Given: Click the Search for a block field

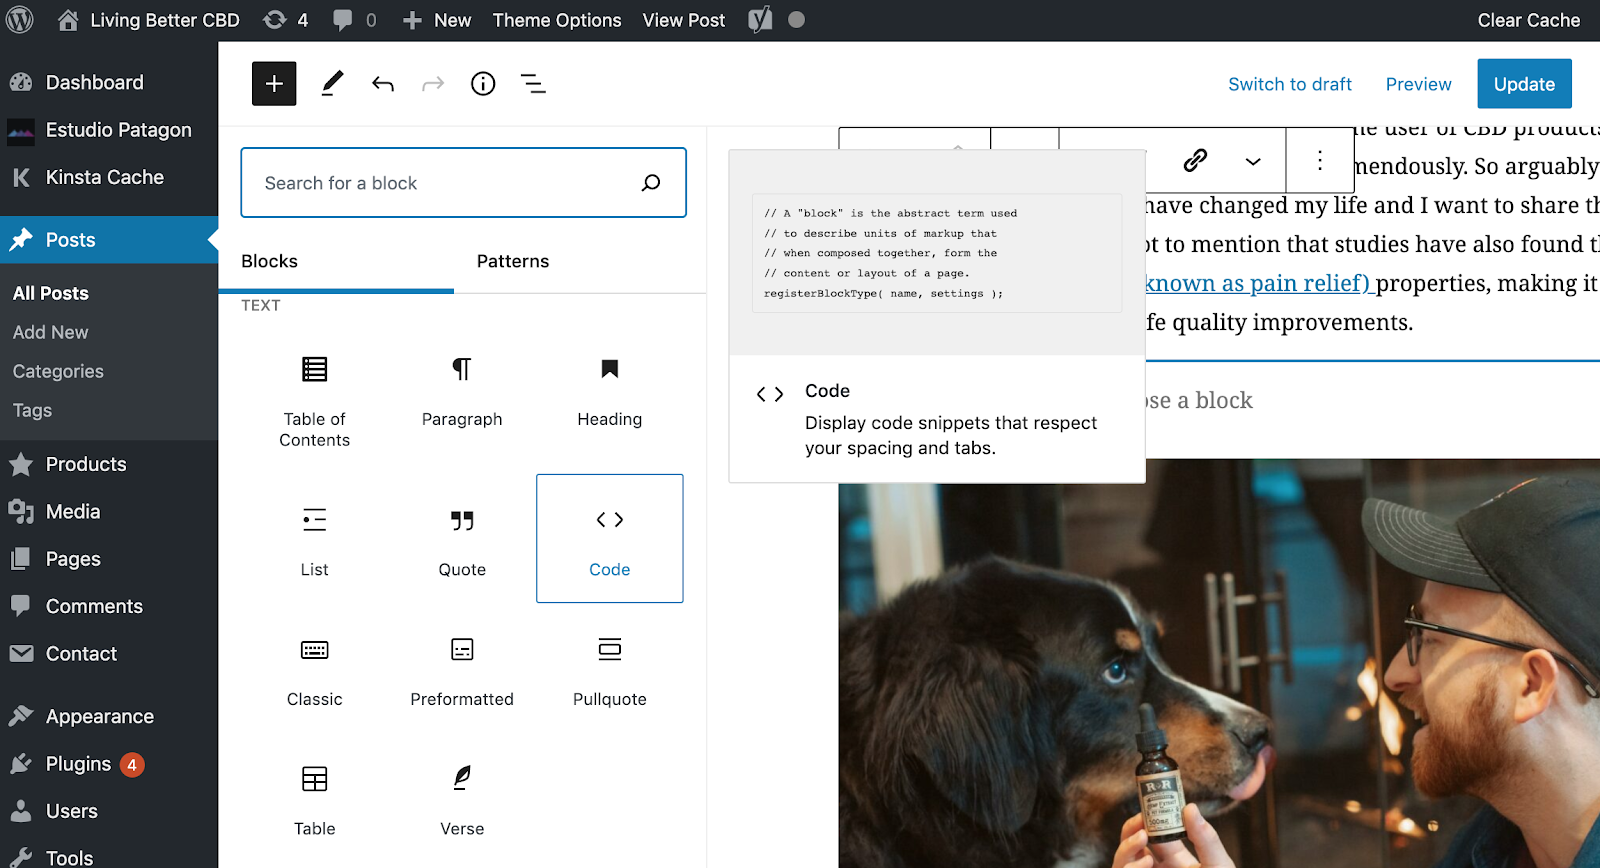Looking at the screenshot, I should (x=463, y=183).
